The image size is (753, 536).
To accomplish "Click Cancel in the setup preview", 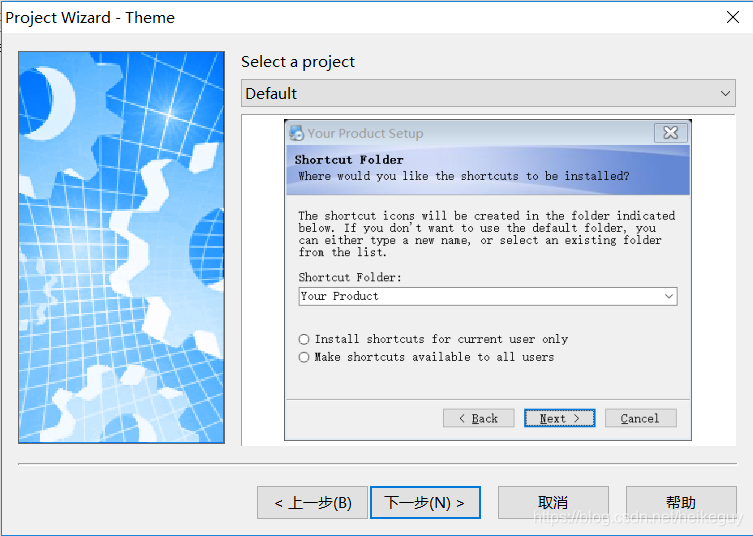I will coord(641,418).
